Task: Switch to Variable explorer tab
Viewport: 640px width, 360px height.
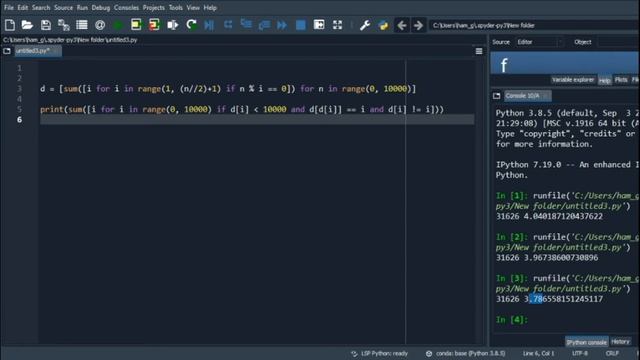Action: point(573,80)
